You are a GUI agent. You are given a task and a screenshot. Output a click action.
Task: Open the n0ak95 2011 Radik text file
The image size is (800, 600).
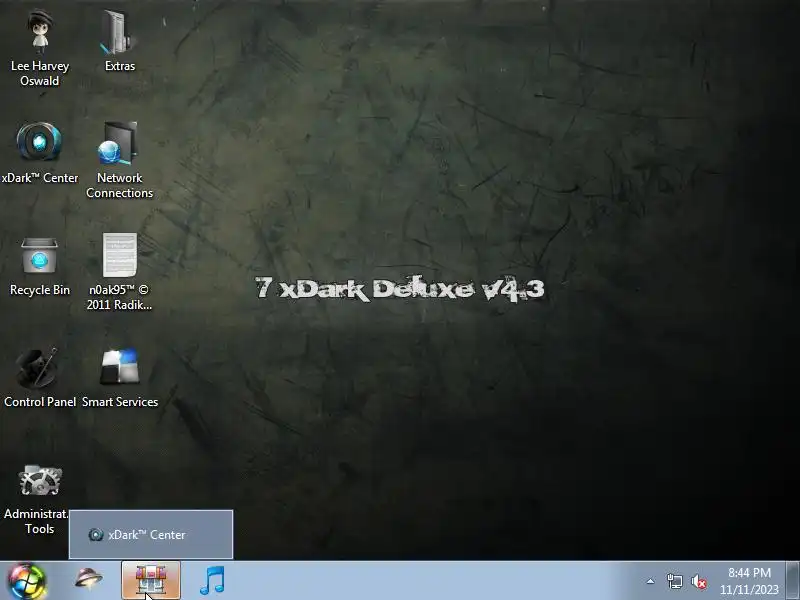(x=119, y=272)
